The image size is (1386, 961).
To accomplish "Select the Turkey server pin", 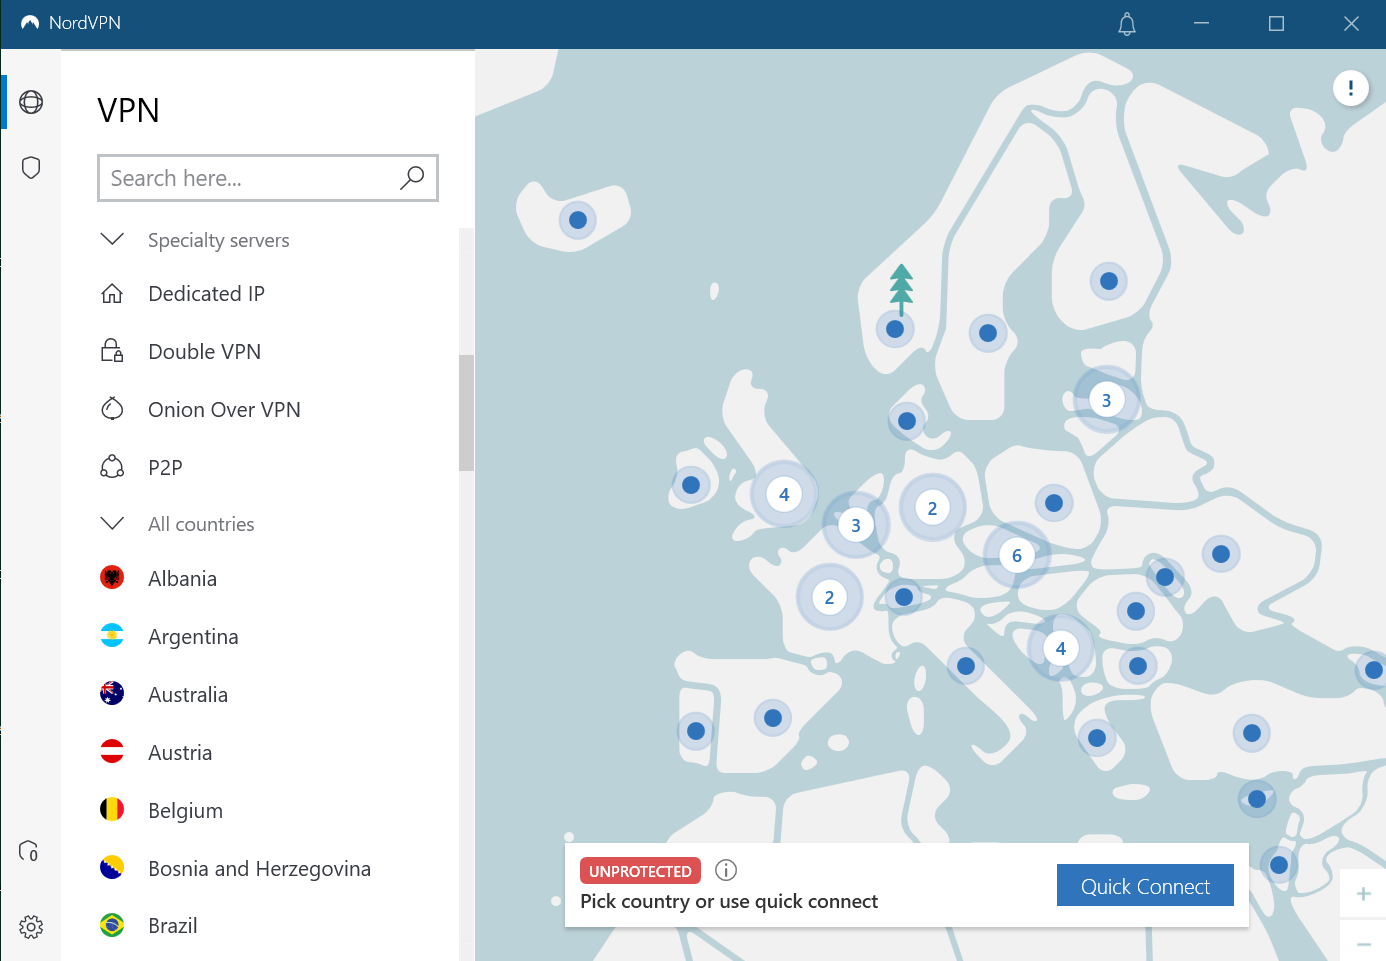I will pos(1252,733).
